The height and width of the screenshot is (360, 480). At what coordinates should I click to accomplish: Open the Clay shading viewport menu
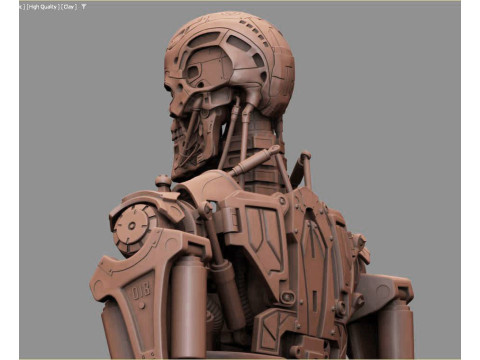pyautogui.click(x=69, y=7)
